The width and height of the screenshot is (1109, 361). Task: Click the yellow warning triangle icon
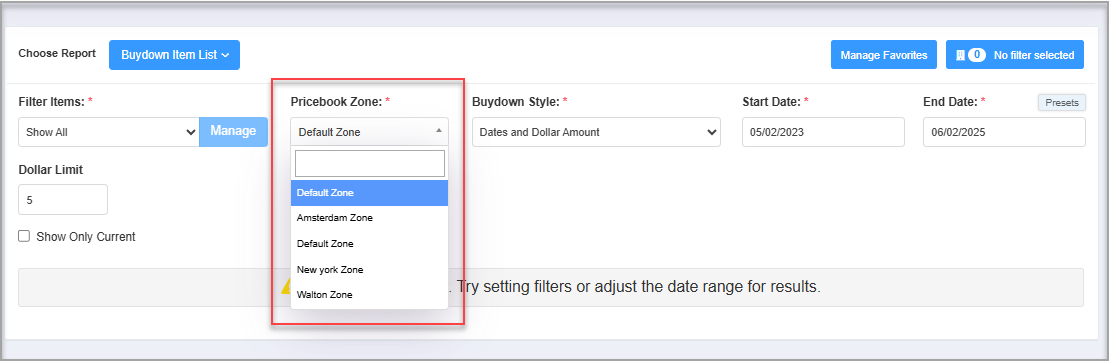point(285,287)
